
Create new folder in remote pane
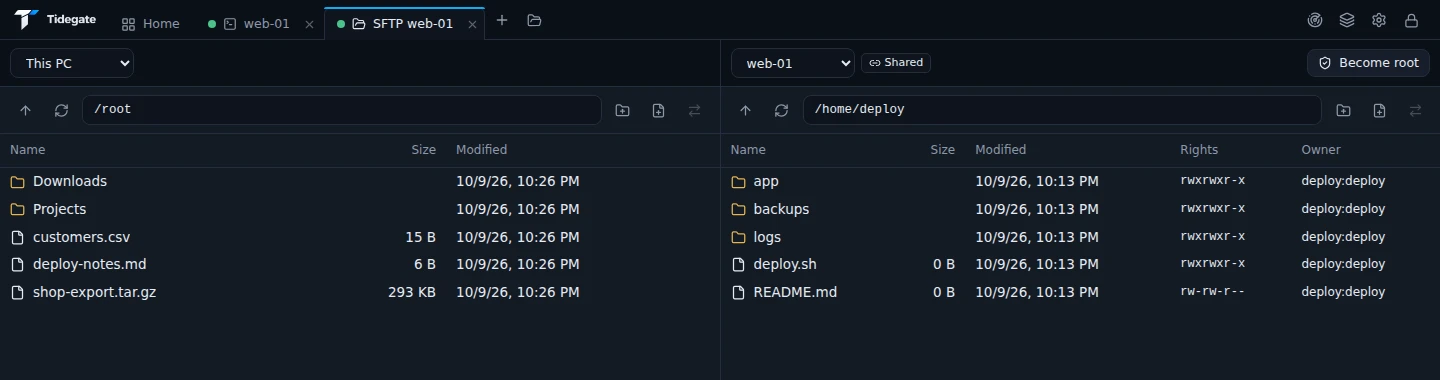click(x=1343, y=110)
